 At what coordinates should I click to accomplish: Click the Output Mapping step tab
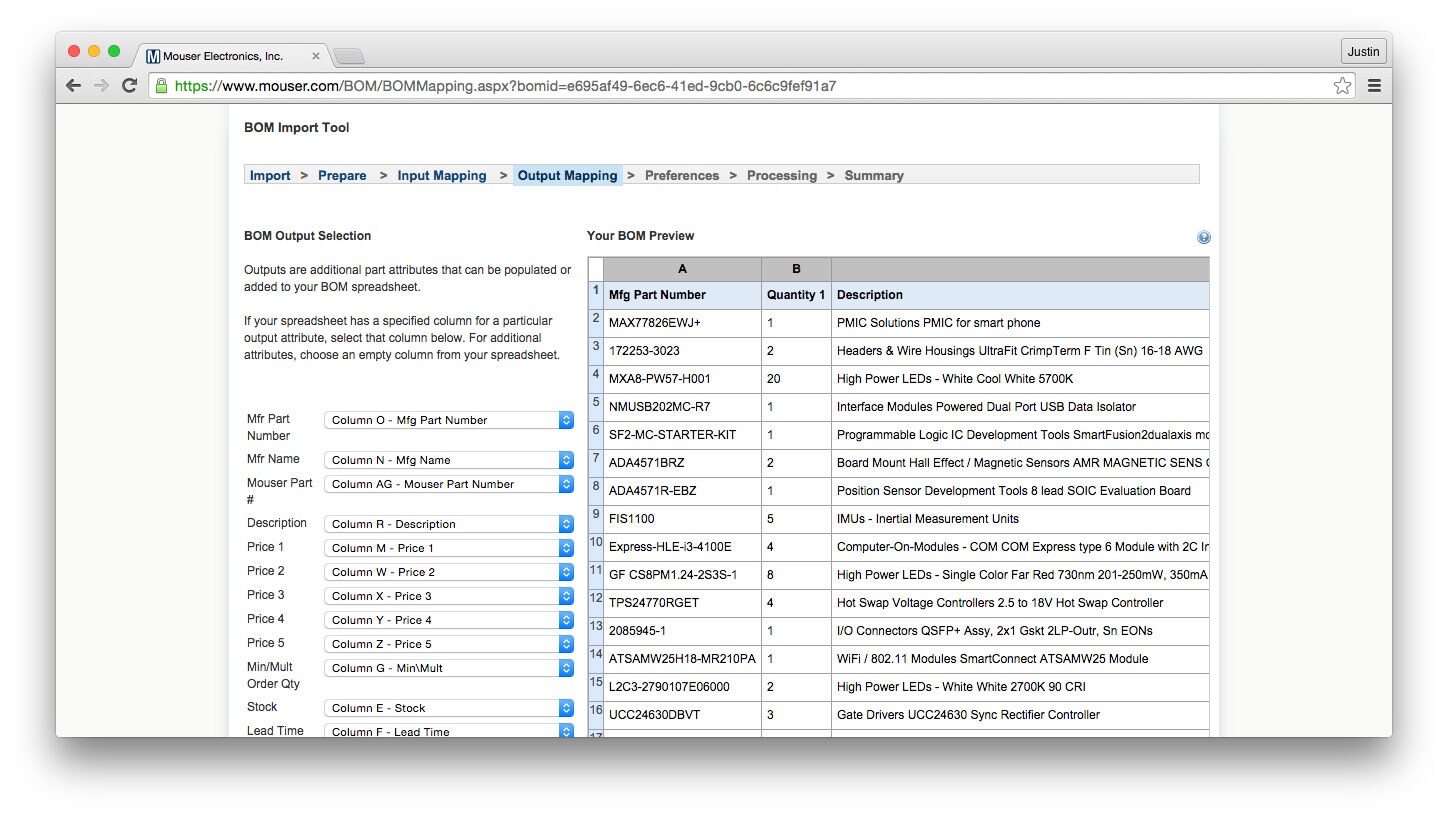pyautogui.click(x=567, y=176)
